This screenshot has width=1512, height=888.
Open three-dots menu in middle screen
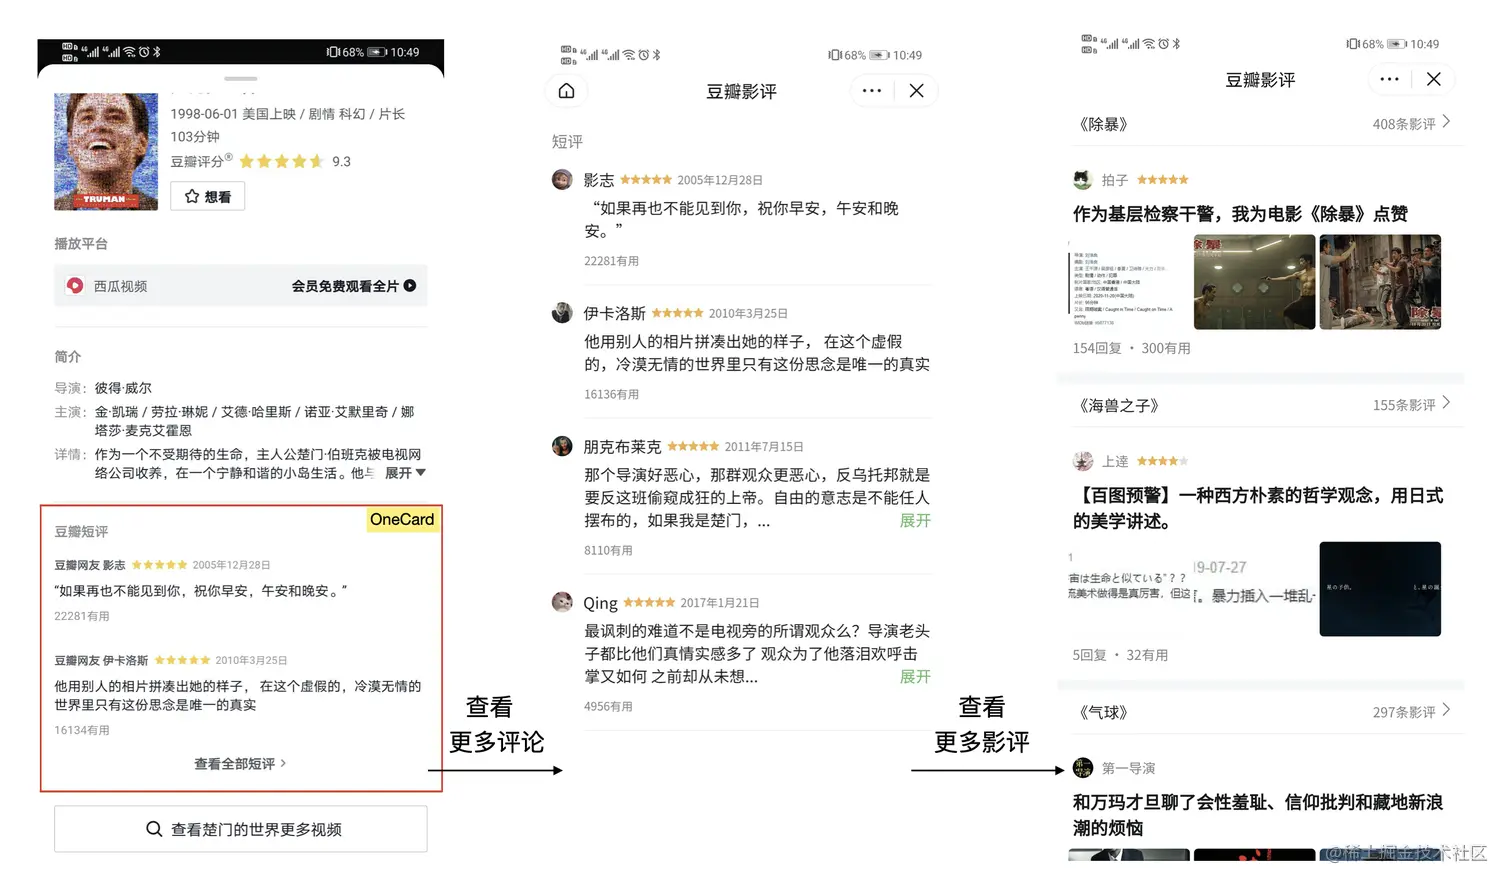pos(872,91)
